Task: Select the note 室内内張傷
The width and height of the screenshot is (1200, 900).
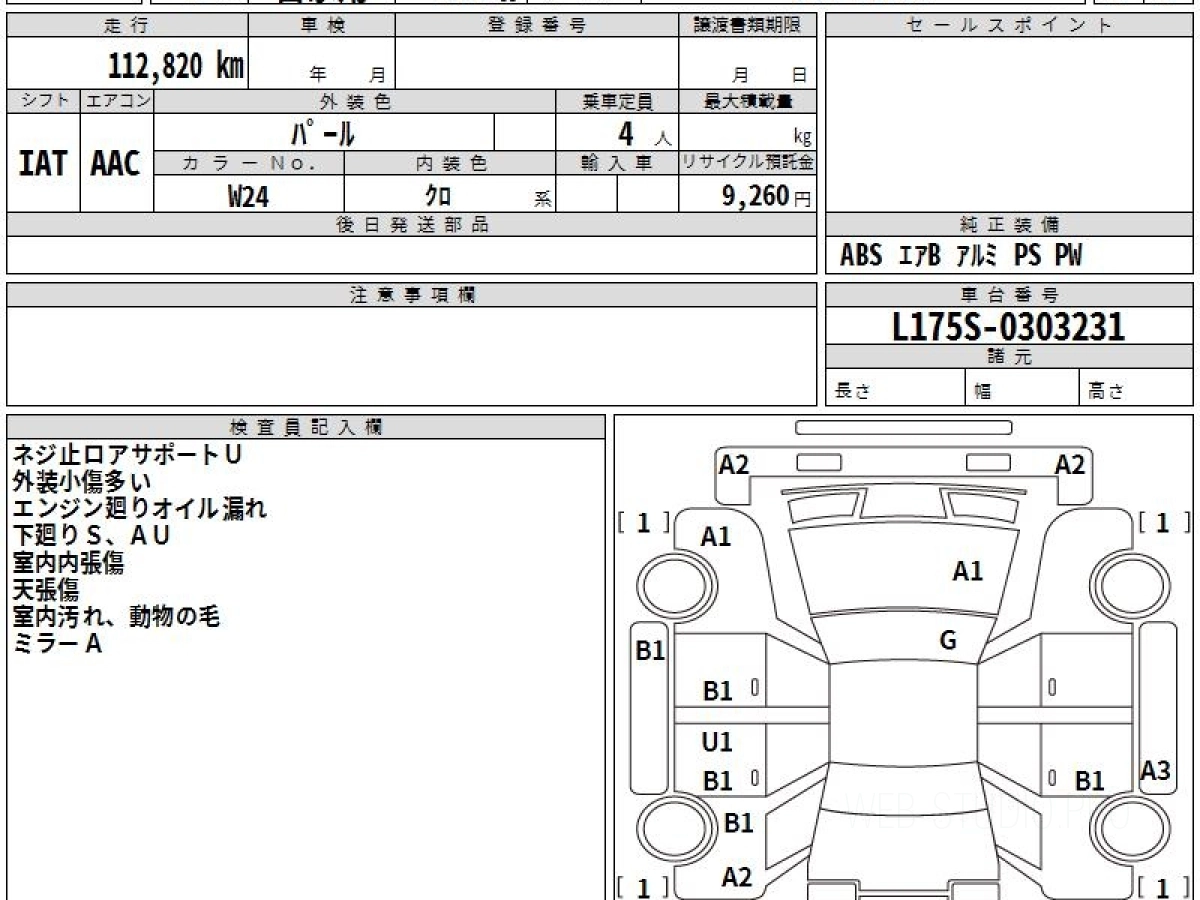Action: tap(68, 563)
